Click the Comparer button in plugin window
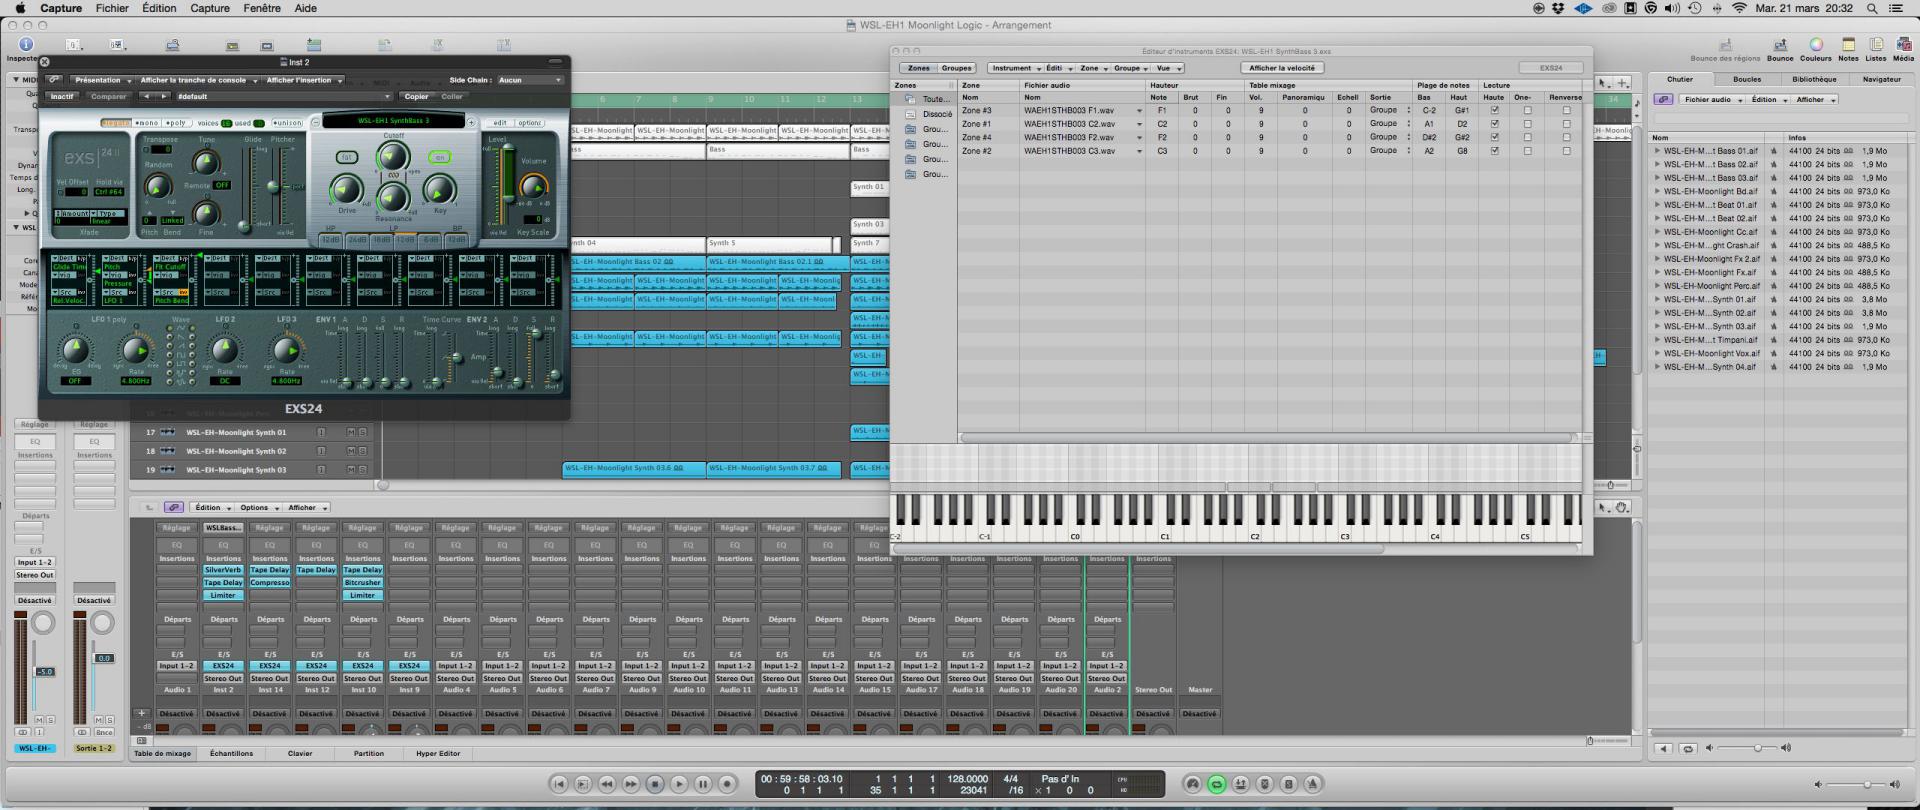Viewport: 1920px width, 810px height. 108,97
